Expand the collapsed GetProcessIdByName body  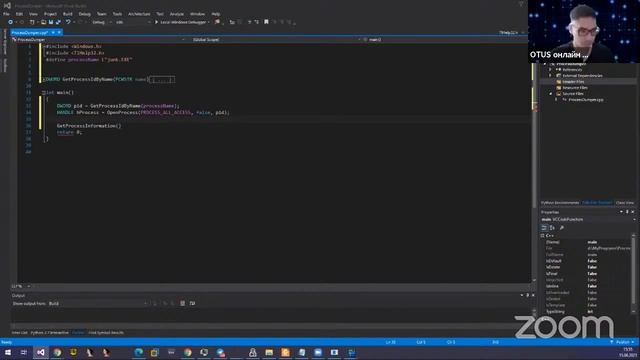click(x=162, y=80)
